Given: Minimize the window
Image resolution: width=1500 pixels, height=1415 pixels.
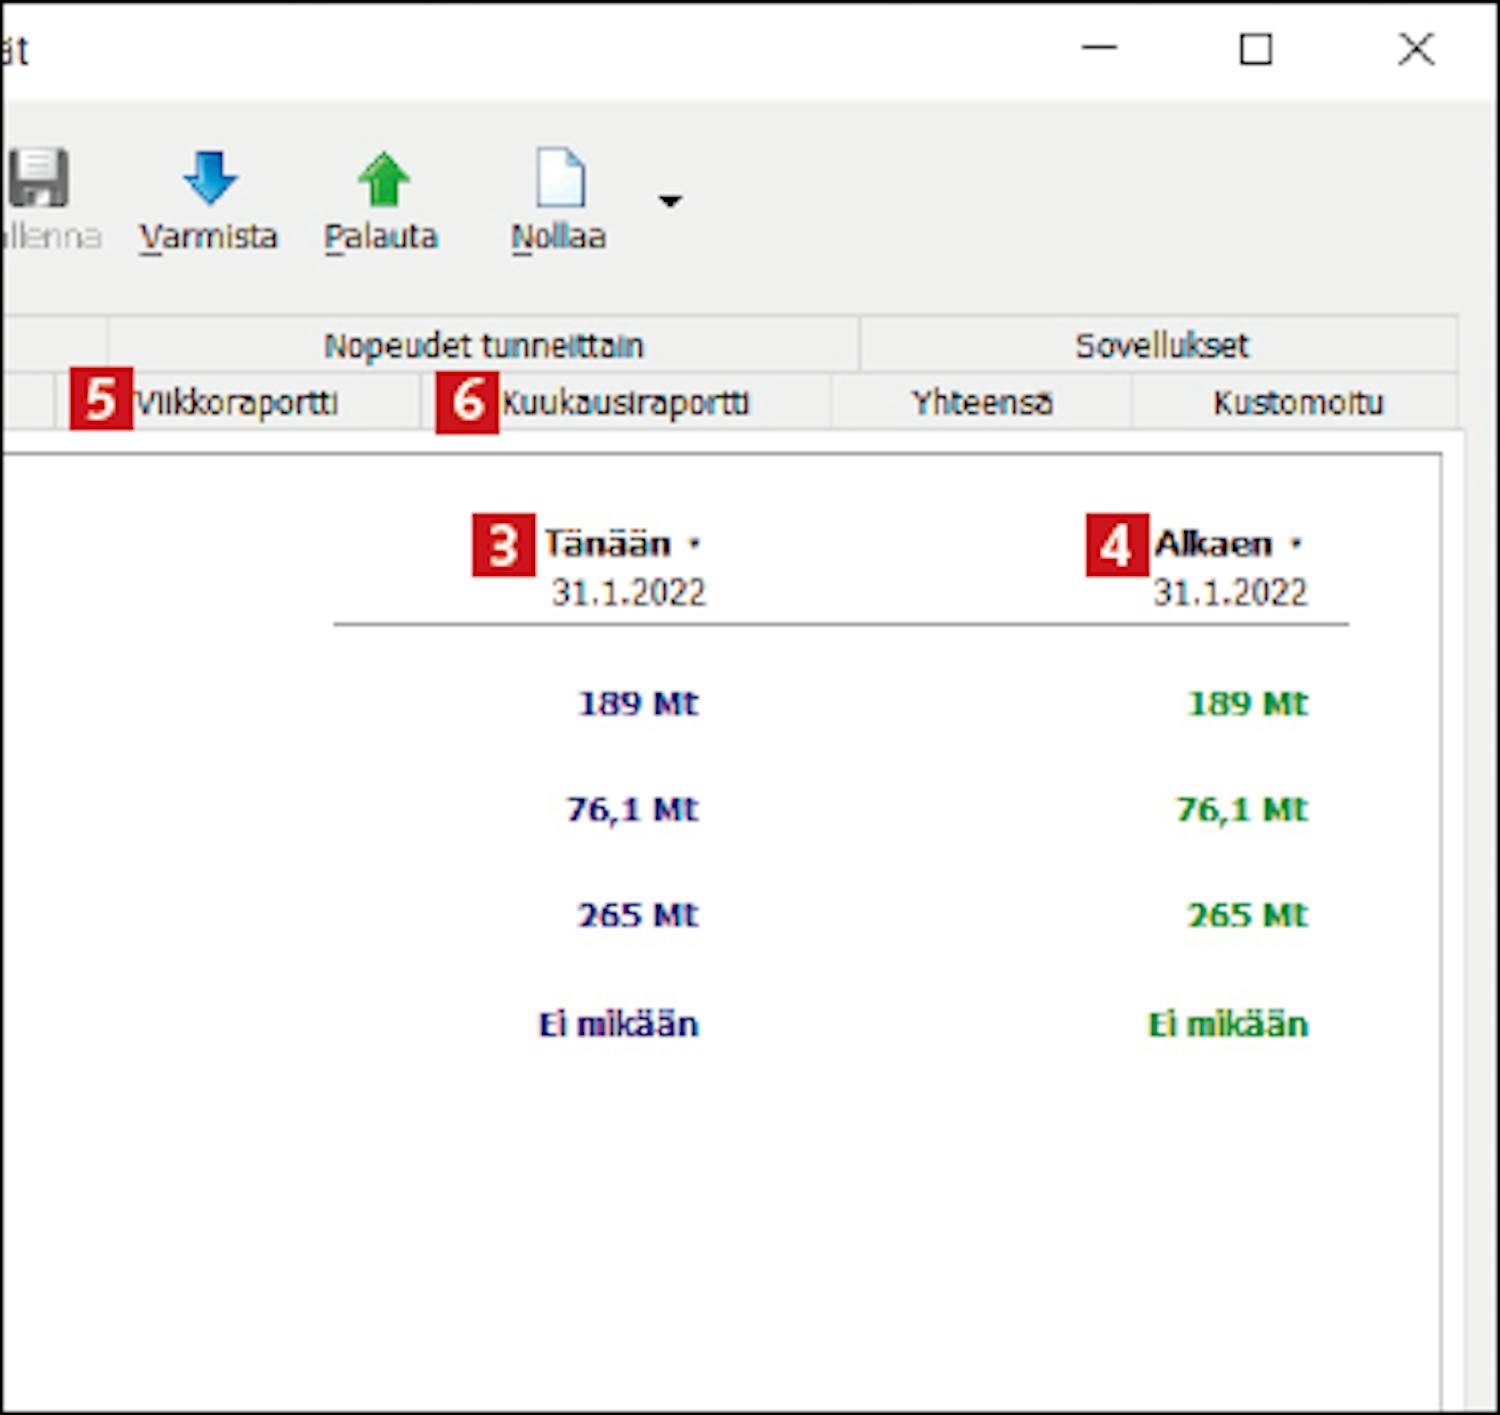Looking at the screenshot, I should tap(1099, 48).
